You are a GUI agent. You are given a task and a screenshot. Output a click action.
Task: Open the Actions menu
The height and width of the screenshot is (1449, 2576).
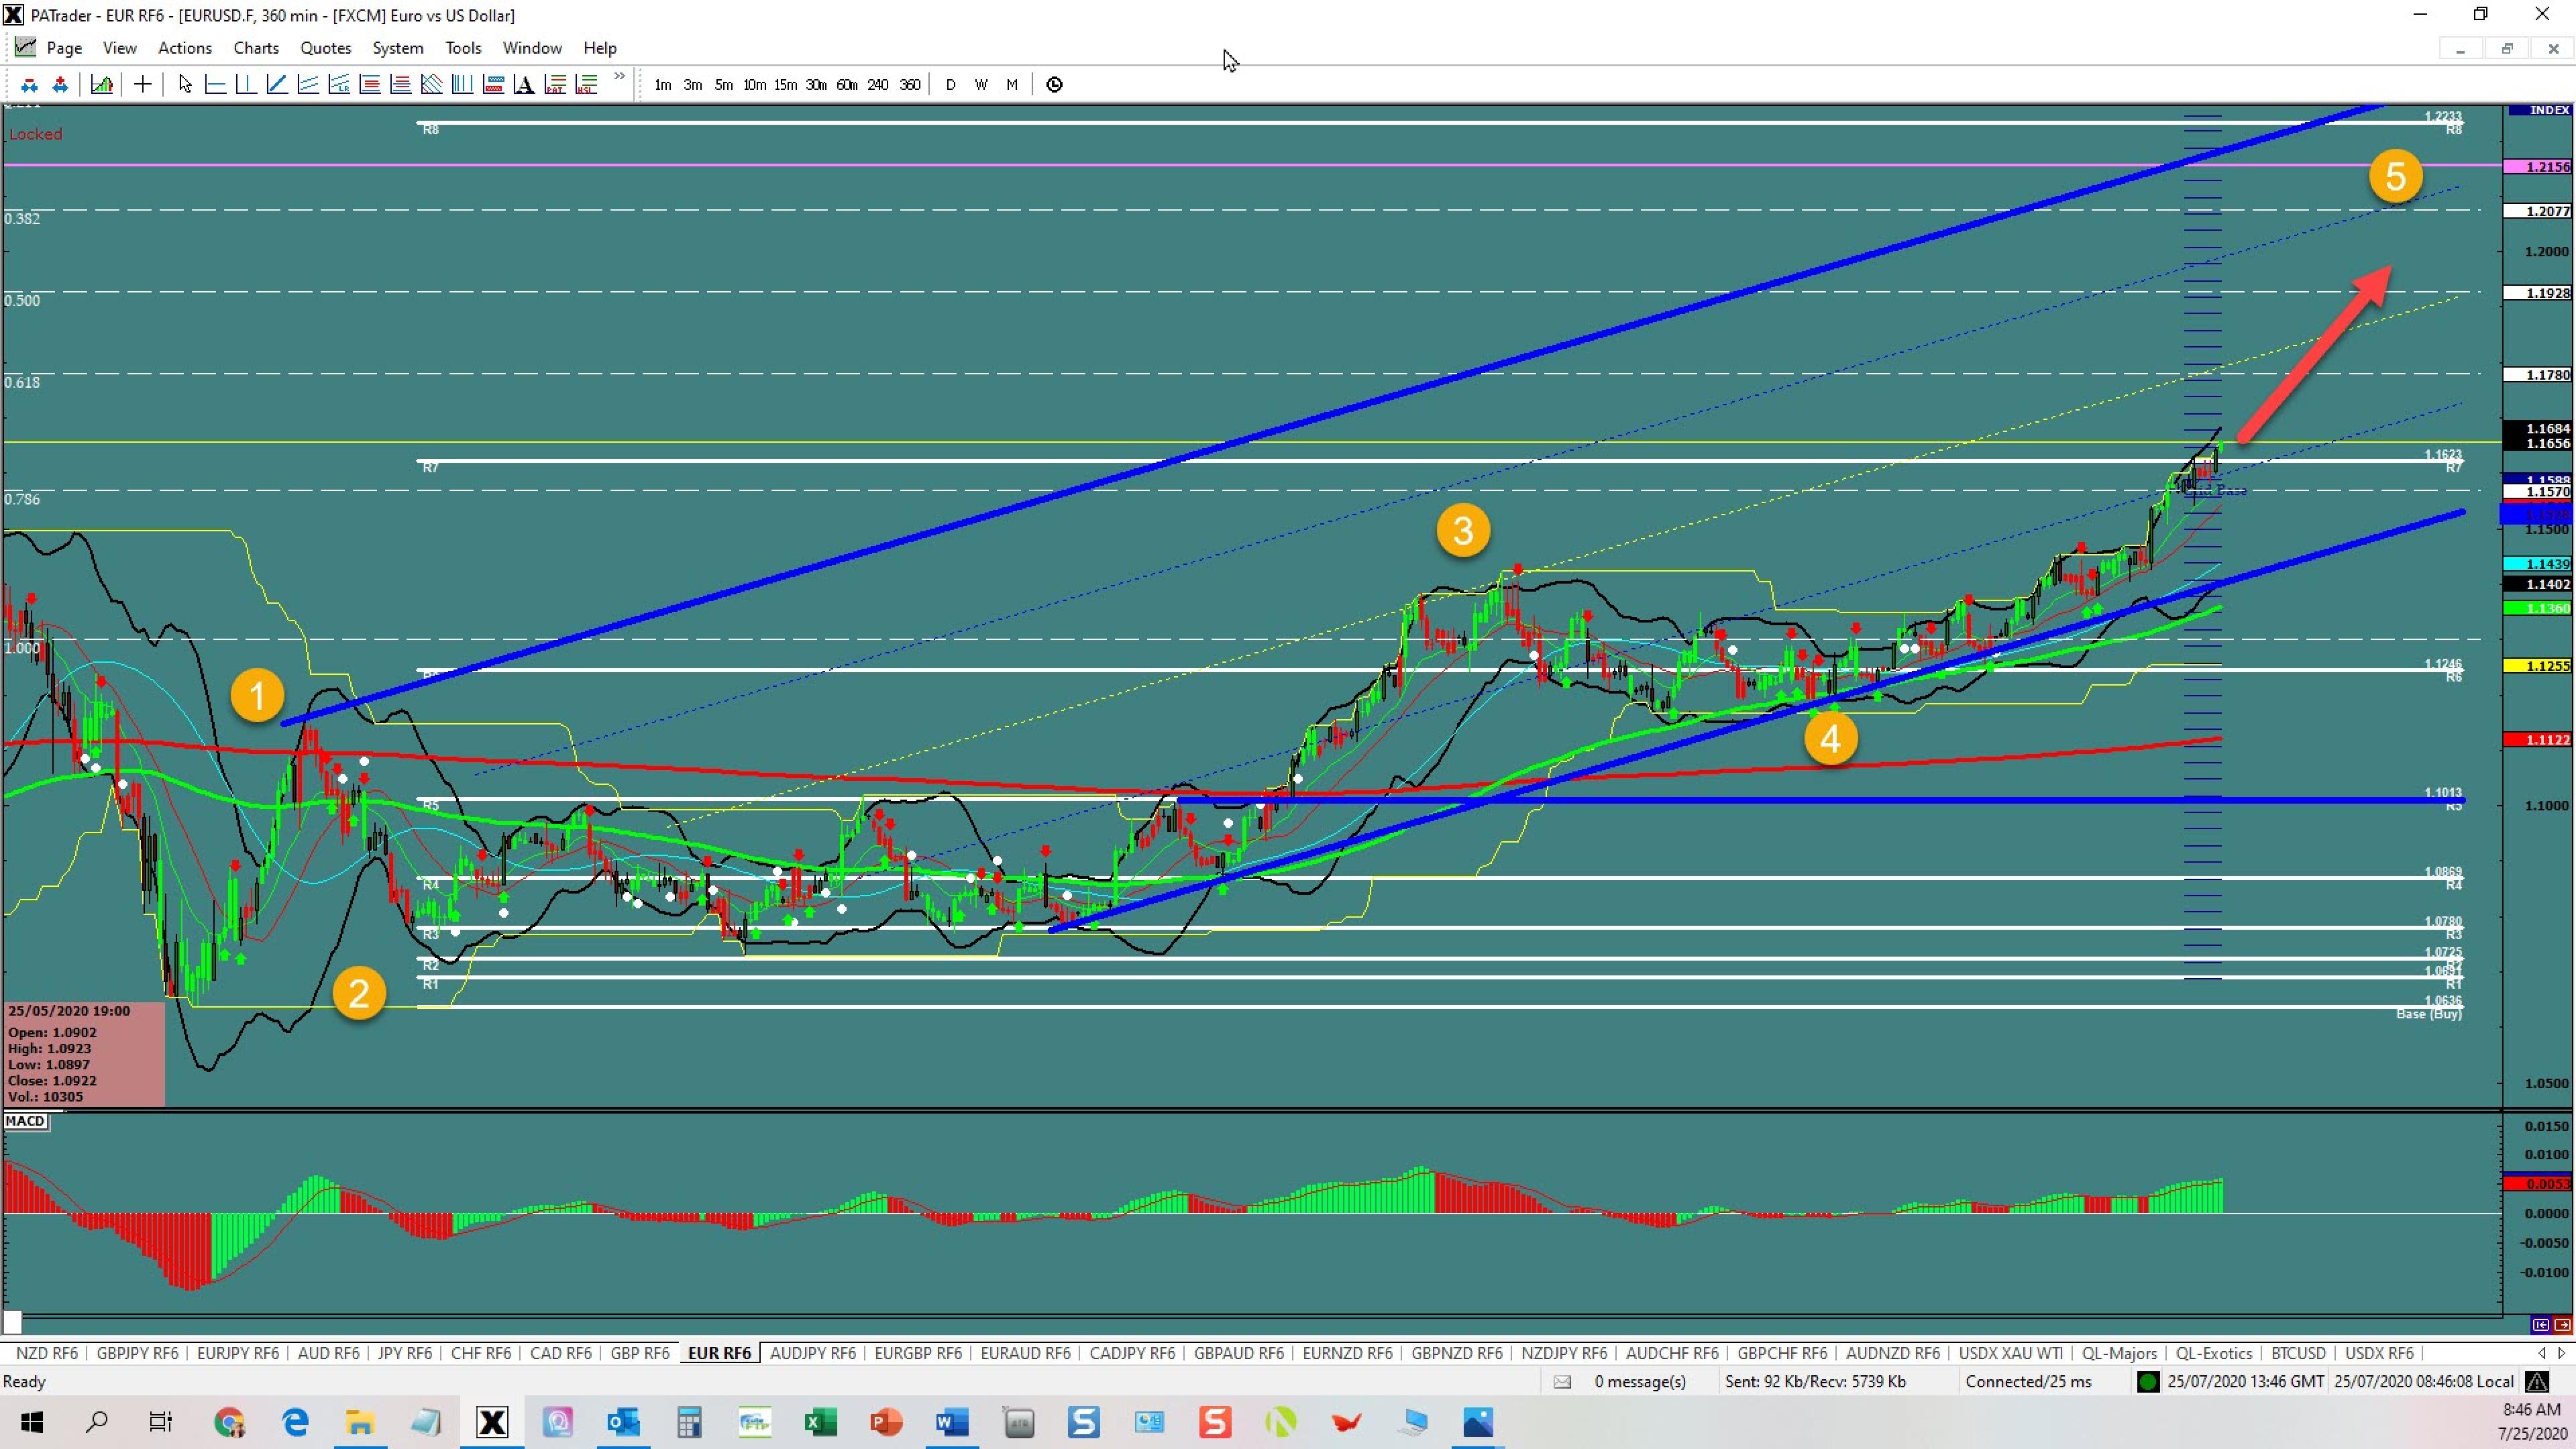pos(185,48)
